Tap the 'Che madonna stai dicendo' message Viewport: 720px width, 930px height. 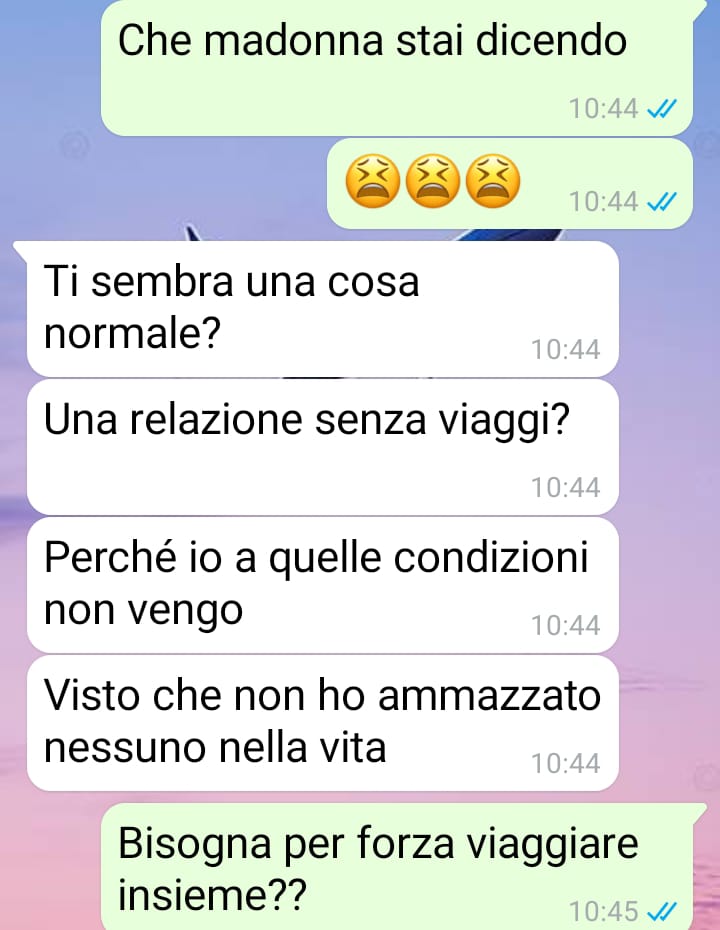pyautogui.click(x=396, y=68)
